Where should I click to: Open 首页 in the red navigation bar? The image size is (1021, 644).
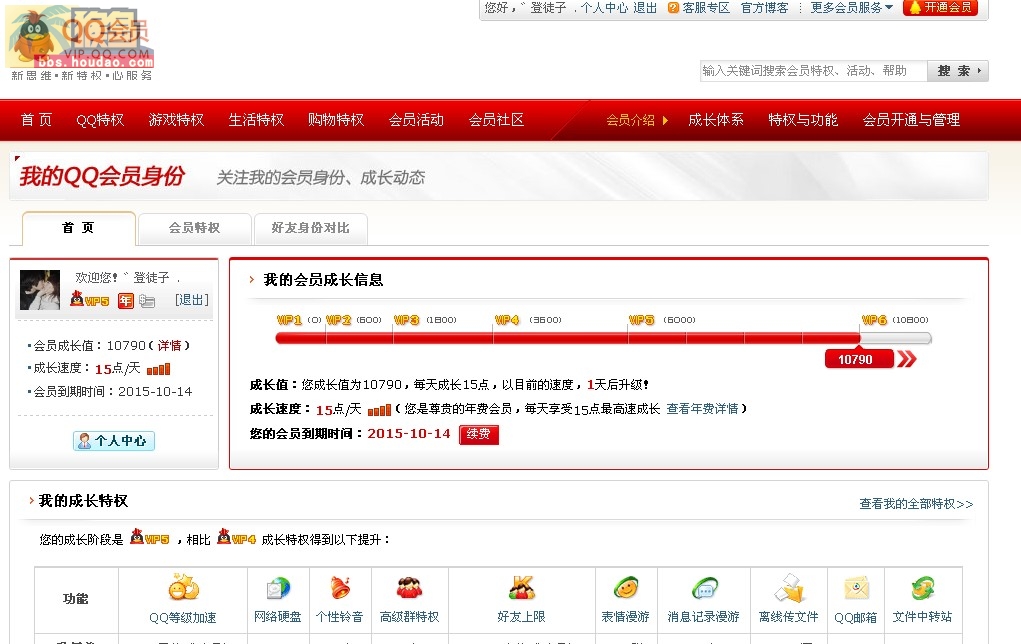pos(36,120)
